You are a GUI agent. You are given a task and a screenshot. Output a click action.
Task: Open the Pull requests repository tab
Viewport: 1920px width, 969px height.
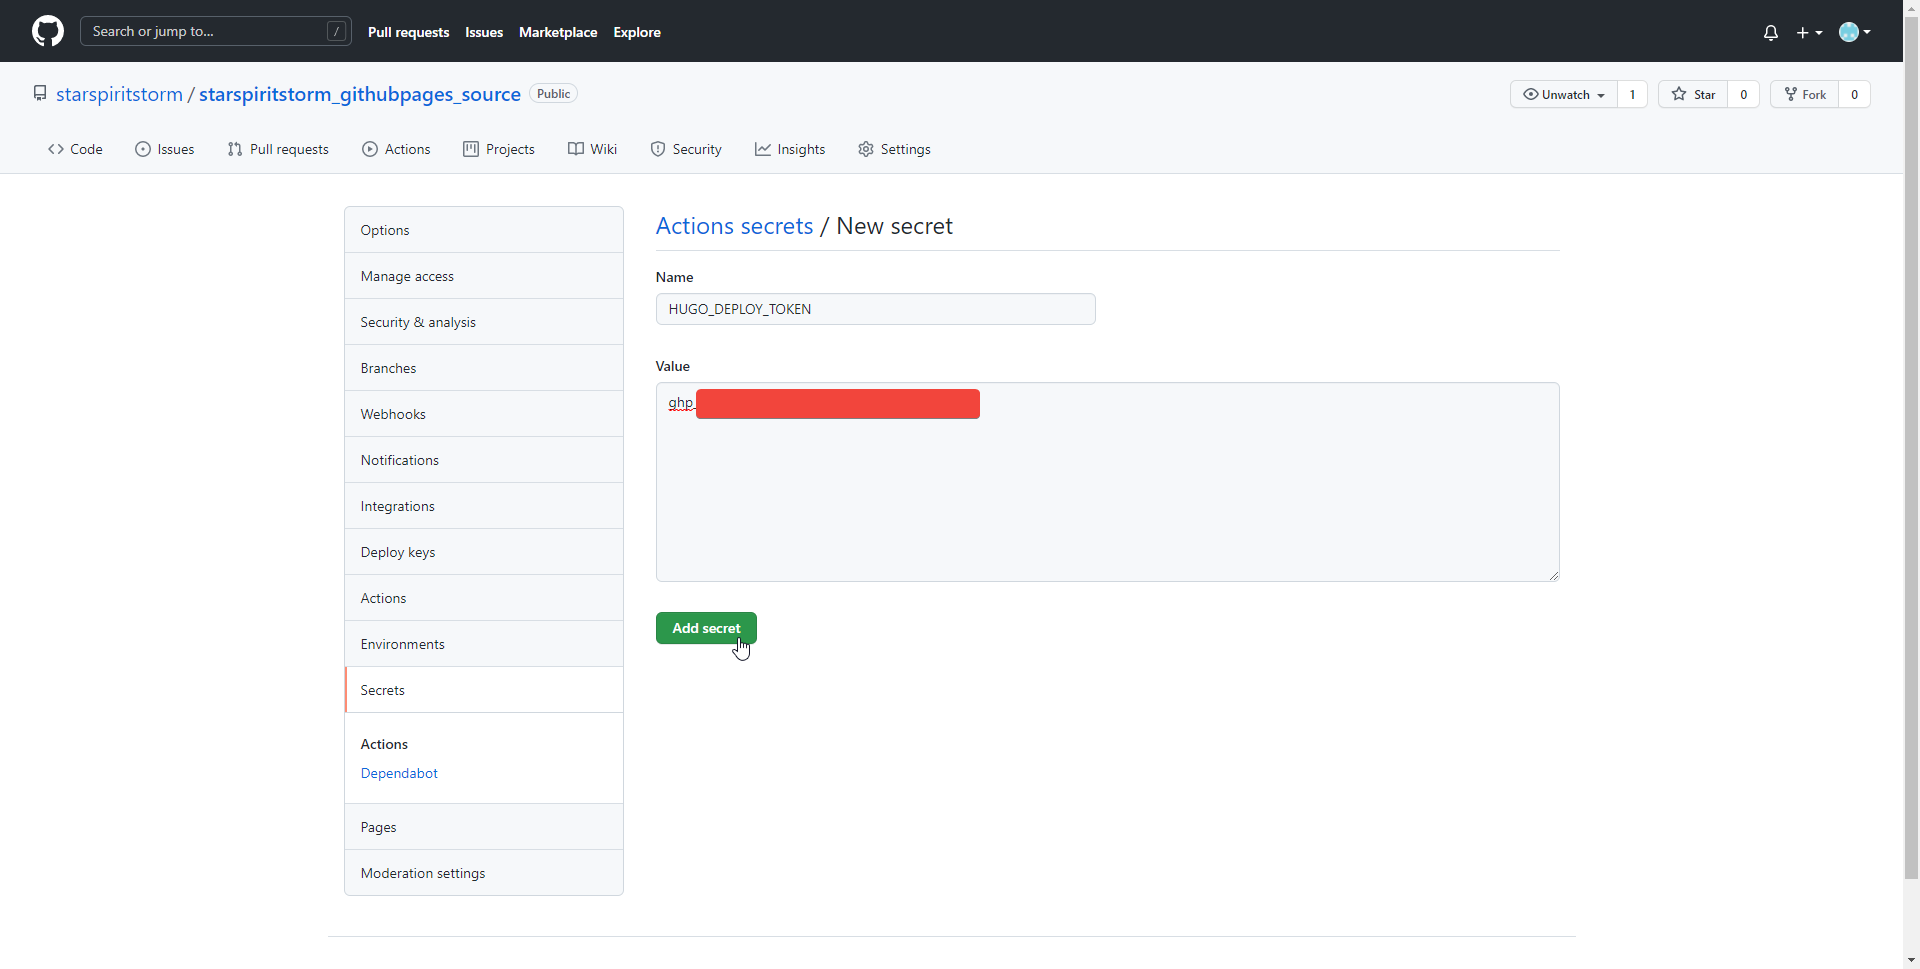(x=278, y=149)
